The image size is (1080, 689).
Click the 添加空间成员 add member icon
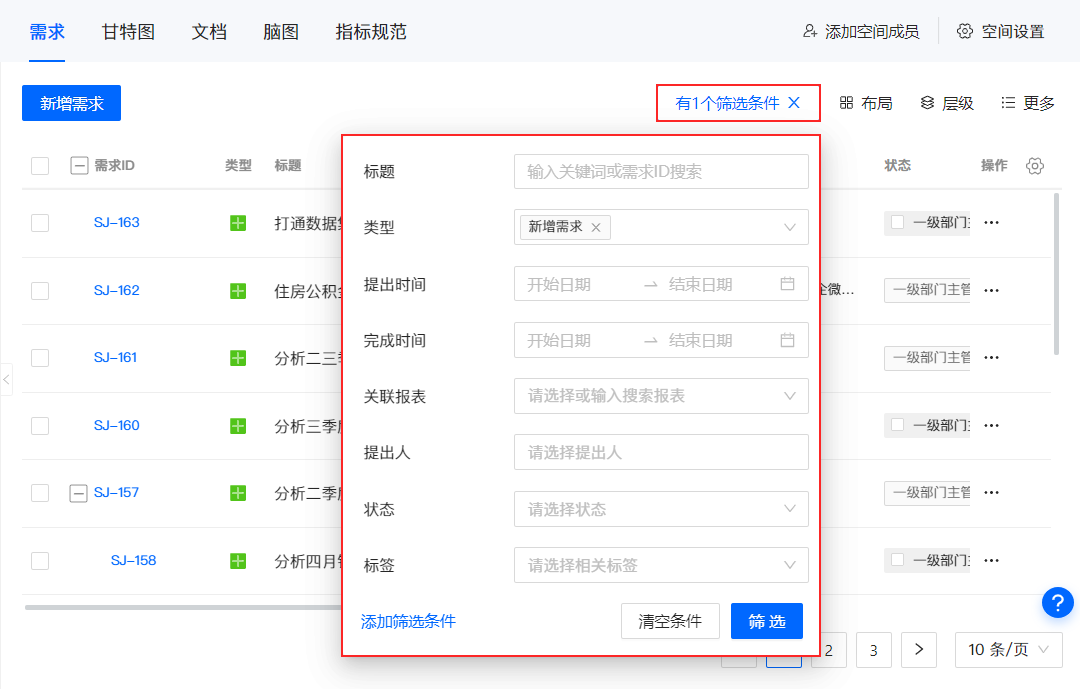810,31
